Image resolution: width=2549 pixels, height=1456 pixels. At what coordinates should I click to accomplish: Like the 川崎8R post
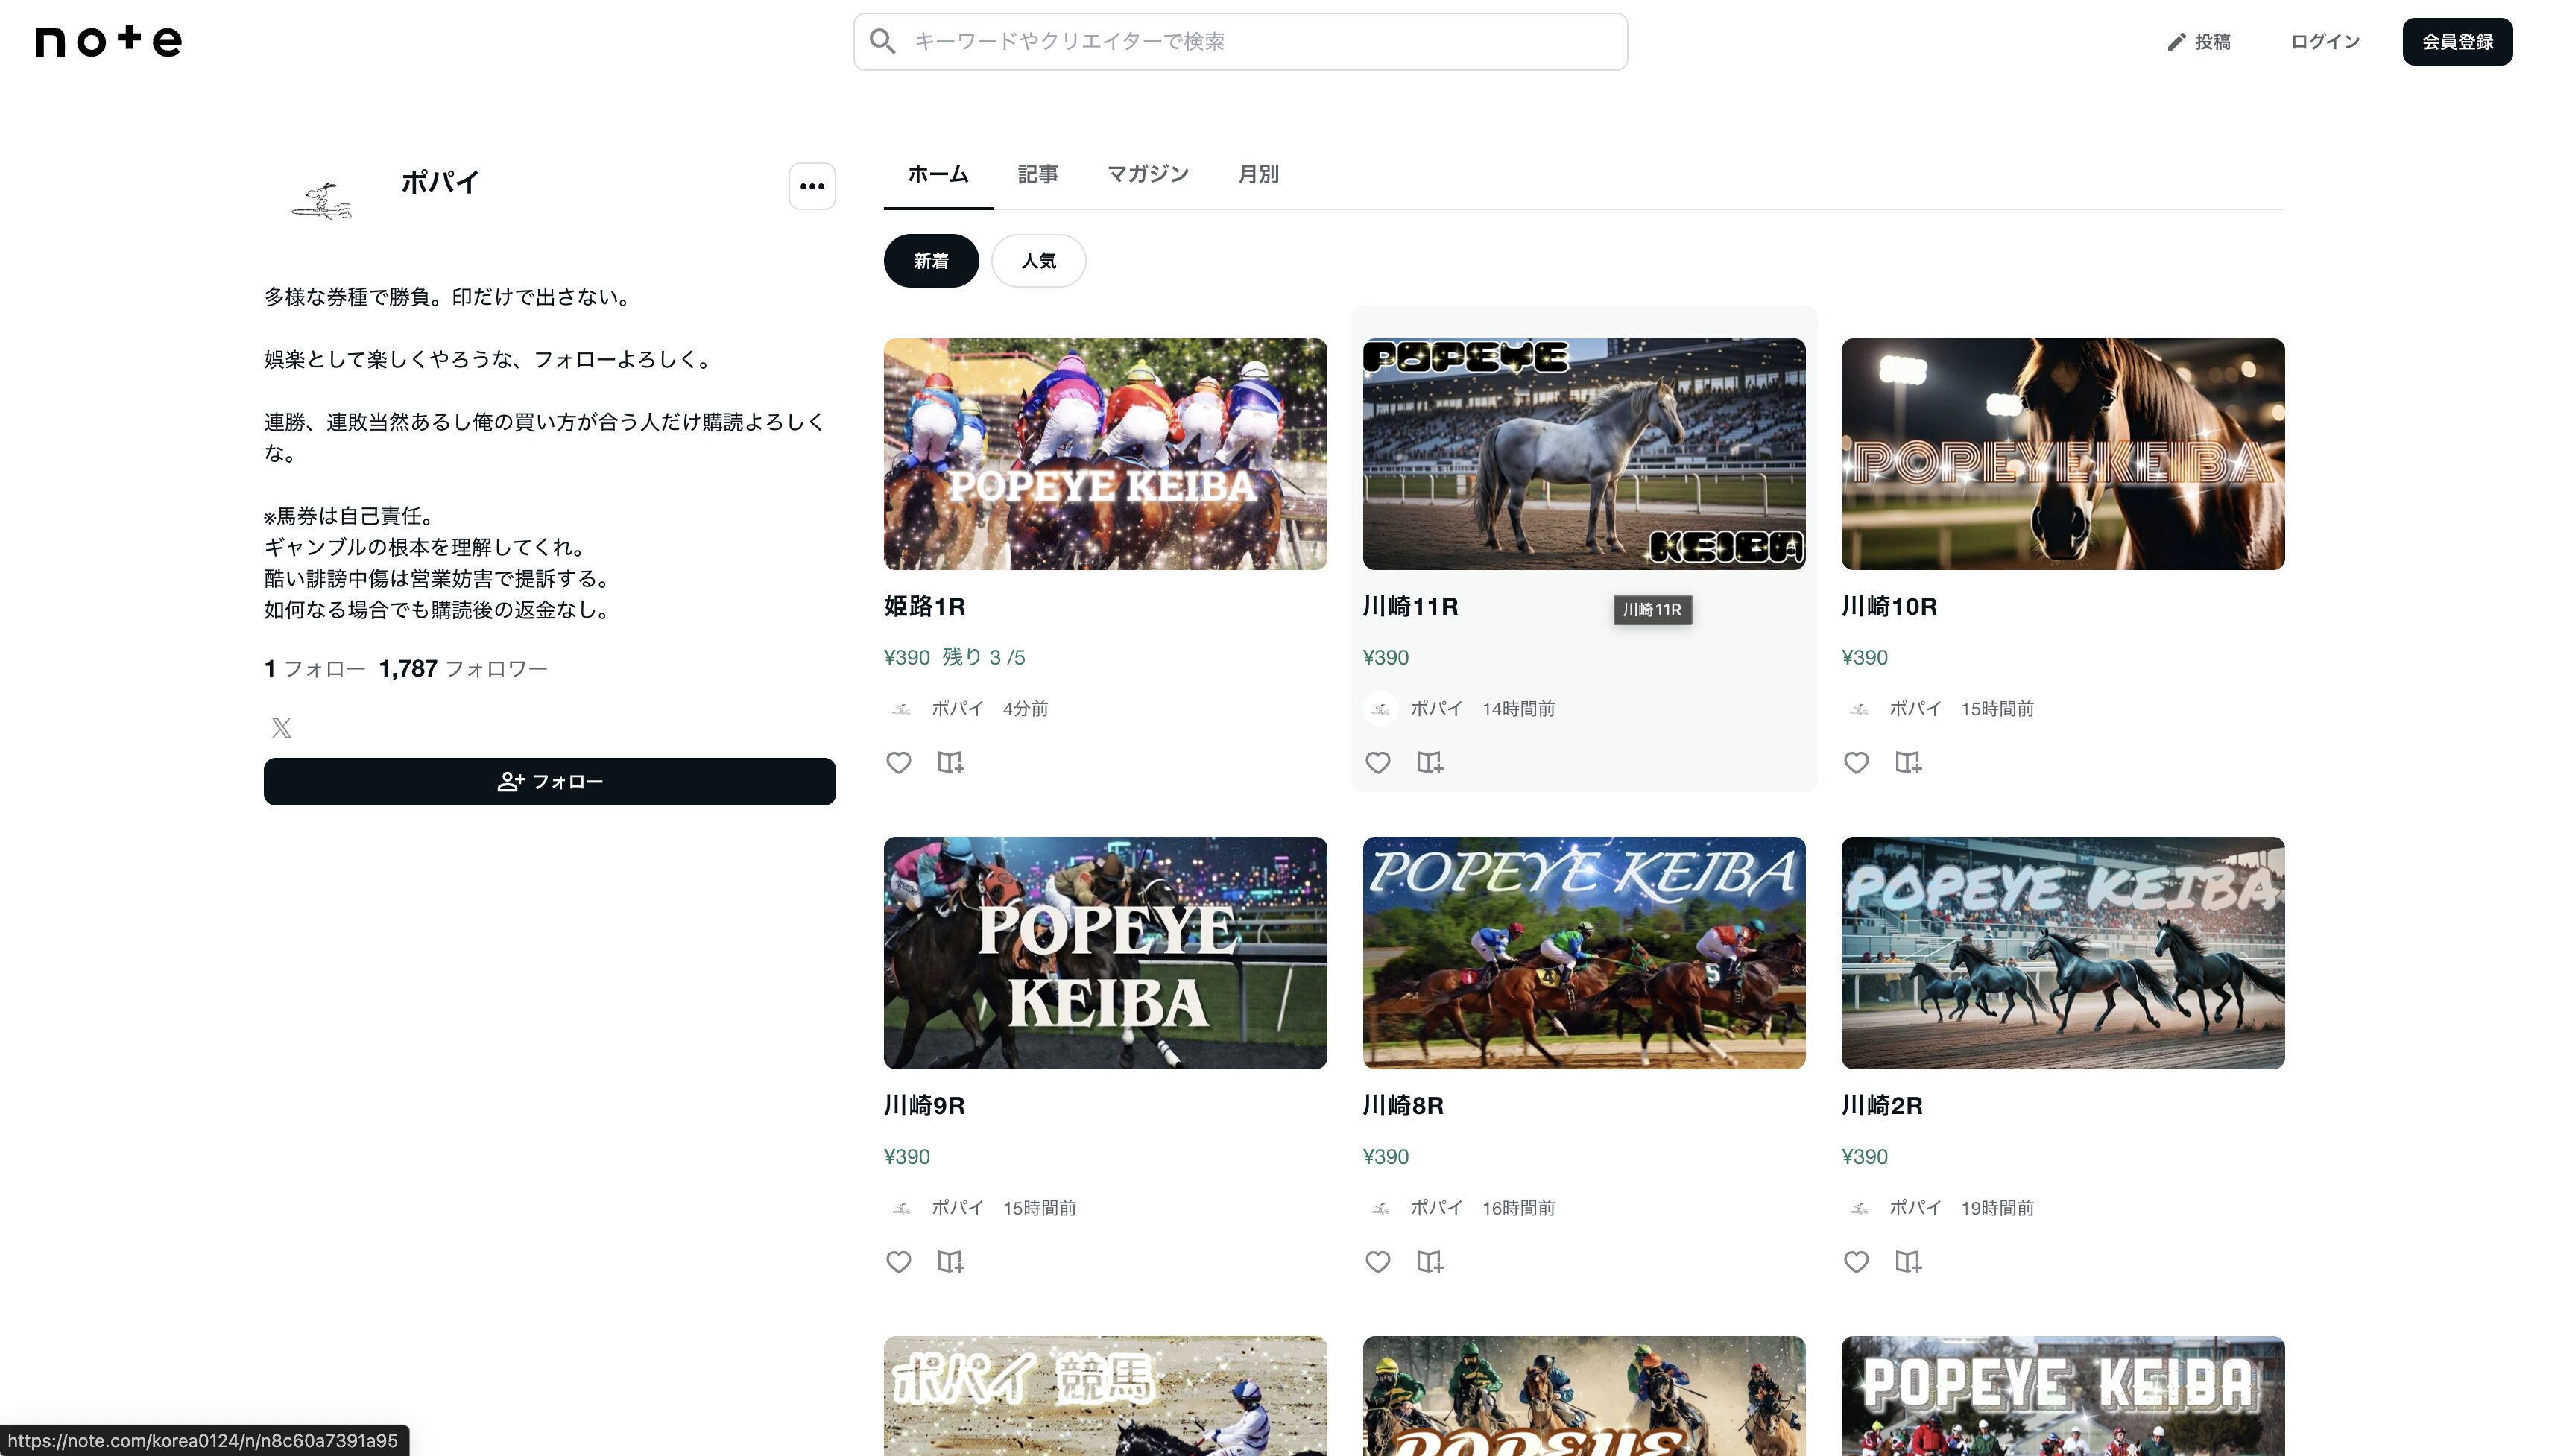[1377, 1262]
